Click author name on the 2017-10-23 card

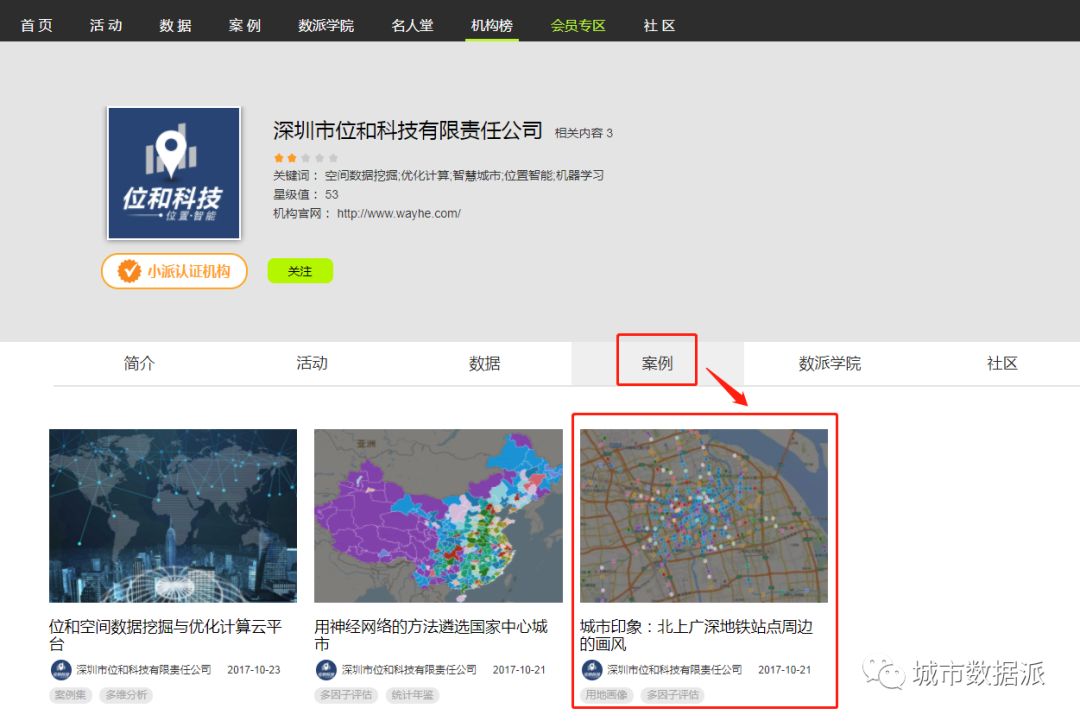click(144, 670)
